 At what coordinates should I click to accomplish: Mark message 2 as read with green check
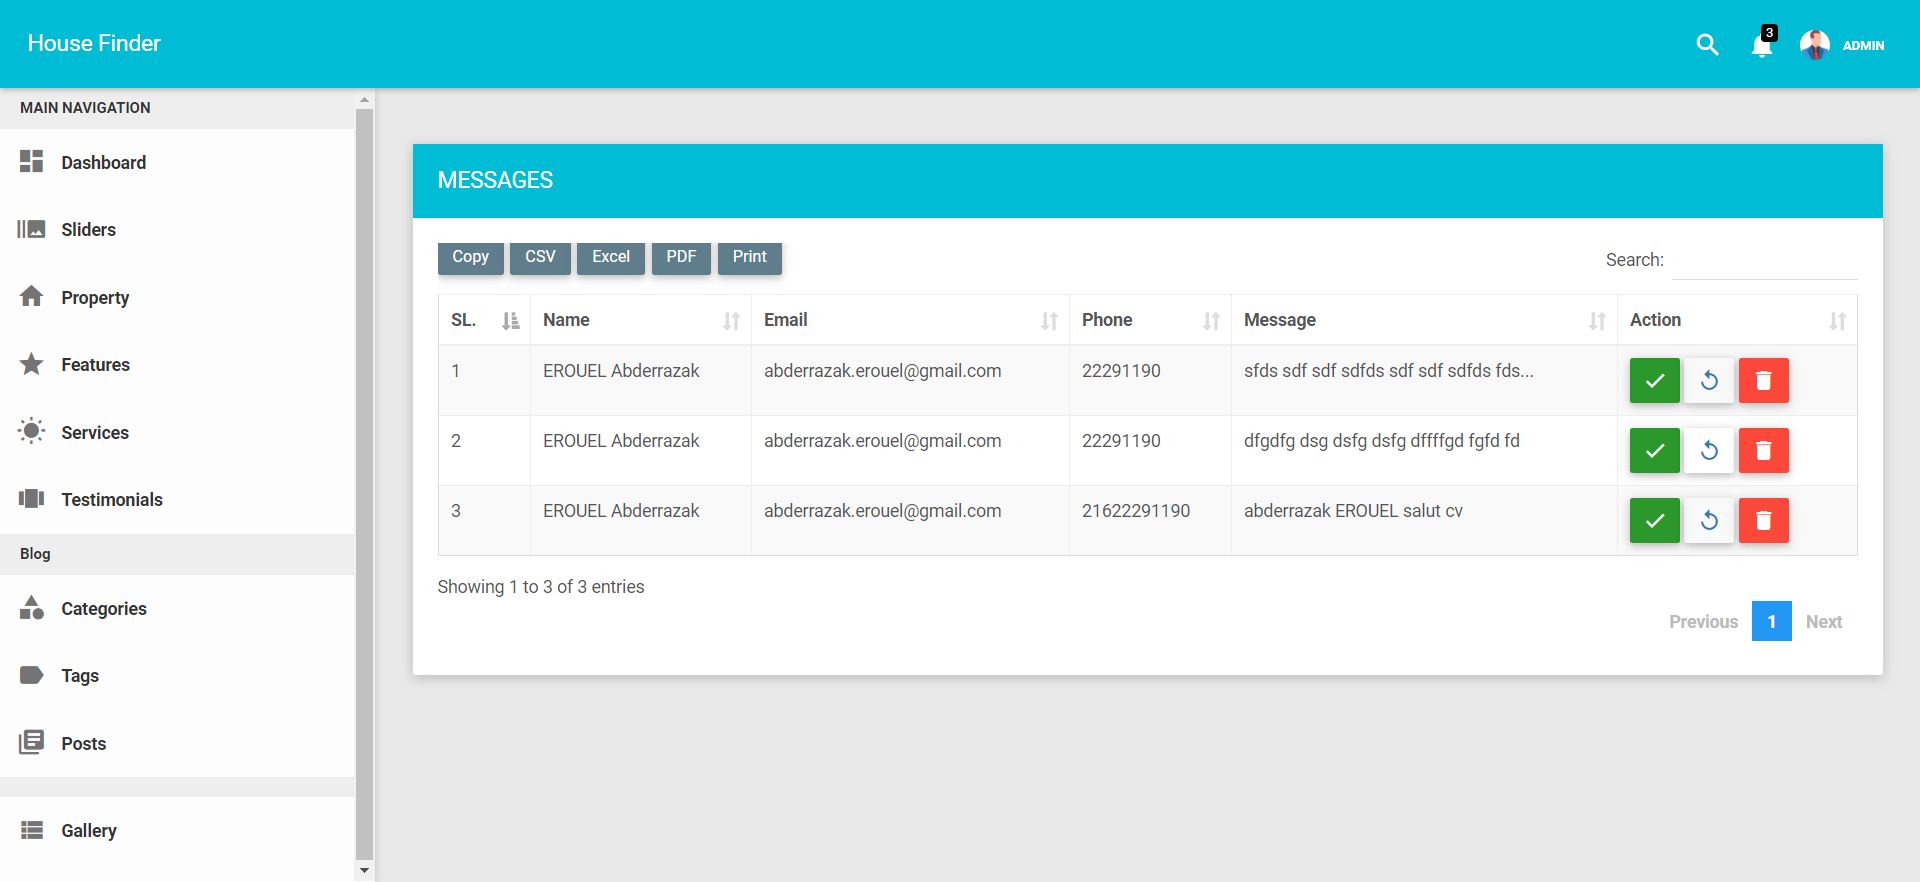1655,451
